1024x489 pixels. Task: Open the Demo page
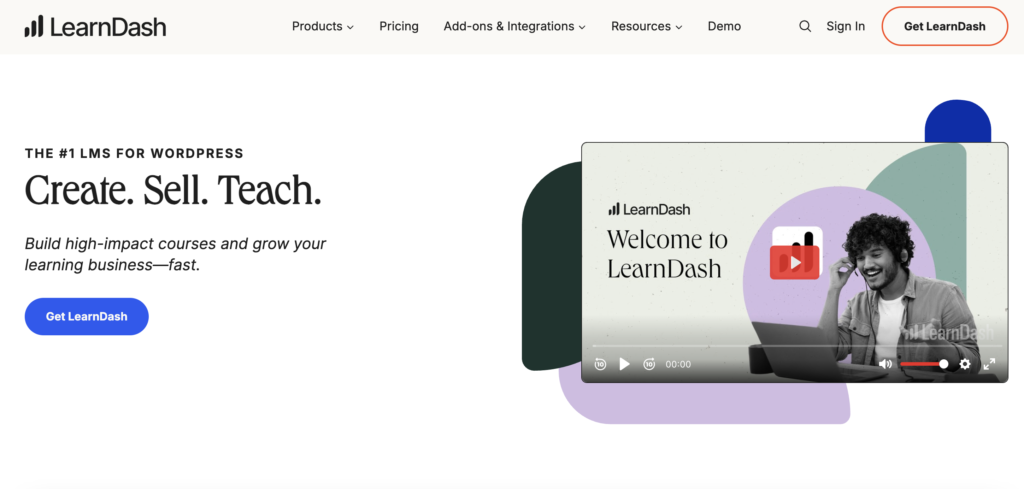[x=724, y=26]
